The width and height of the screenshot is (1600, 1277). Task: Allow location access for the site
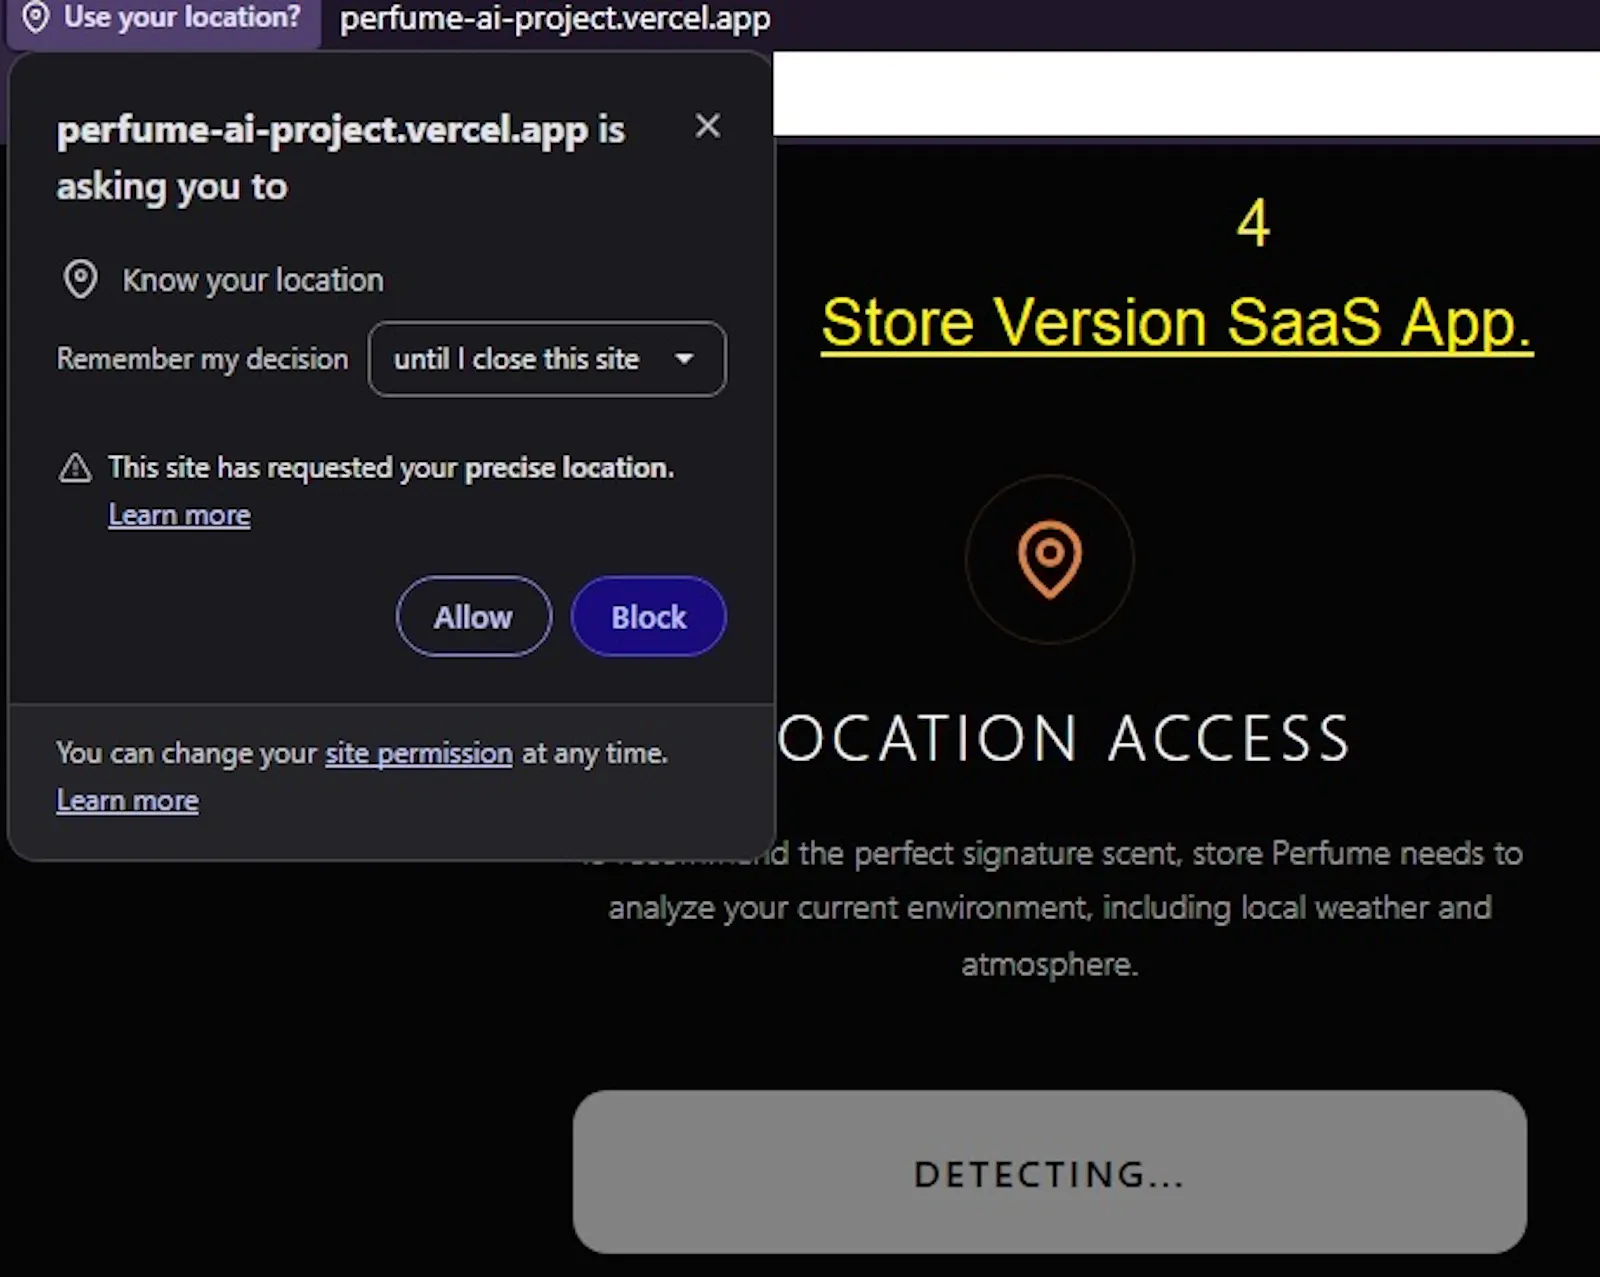(473, 617)
